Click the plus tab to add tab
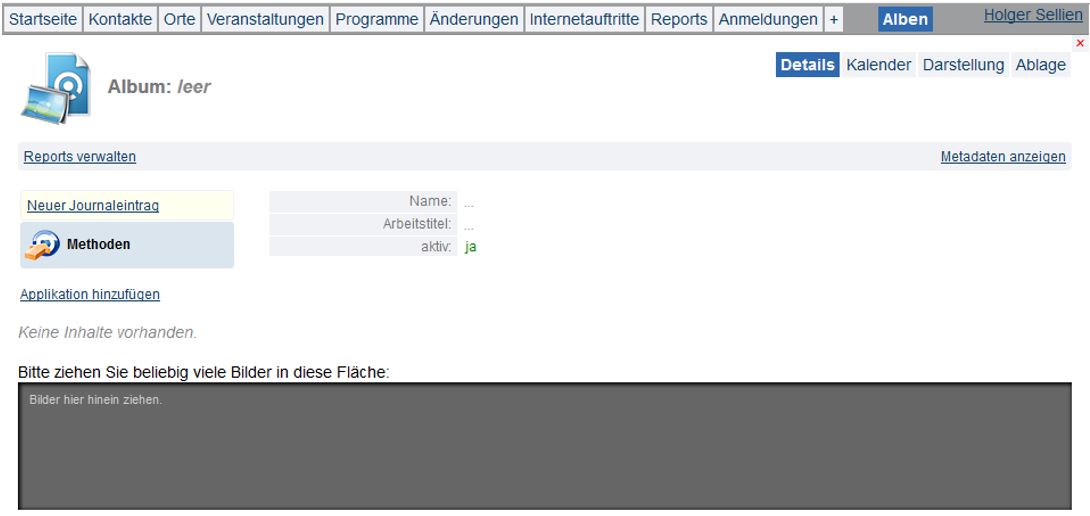 834,19
